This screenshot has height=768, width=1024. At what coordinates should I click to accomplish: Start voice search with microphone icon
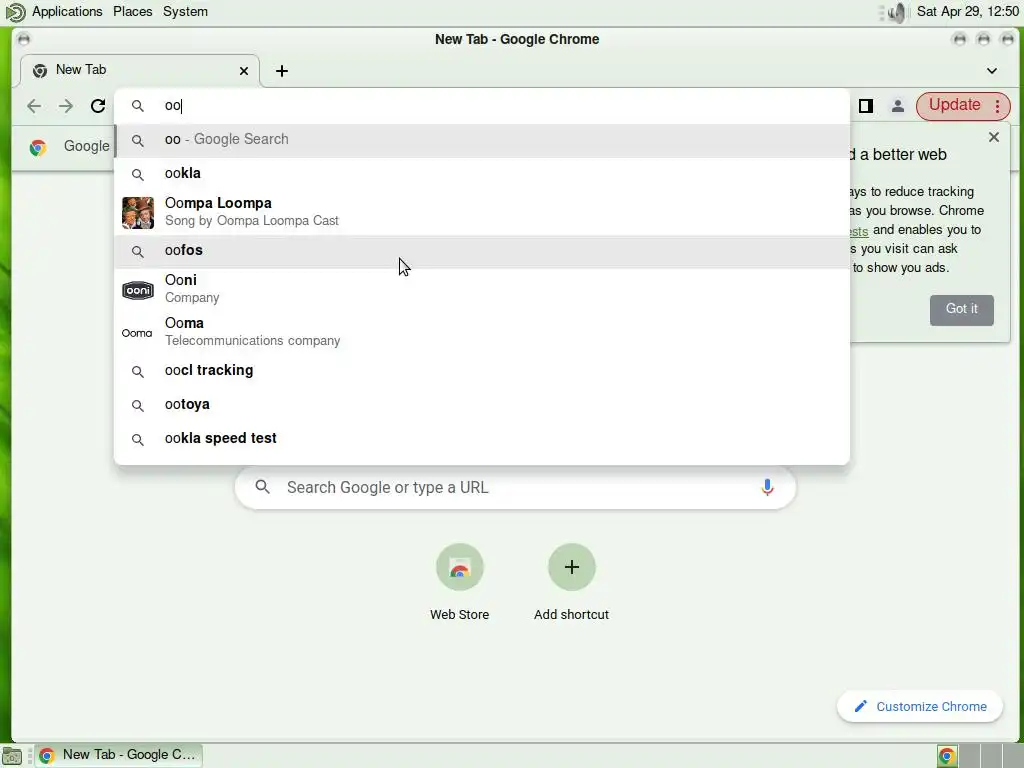[x=767, y=487]
